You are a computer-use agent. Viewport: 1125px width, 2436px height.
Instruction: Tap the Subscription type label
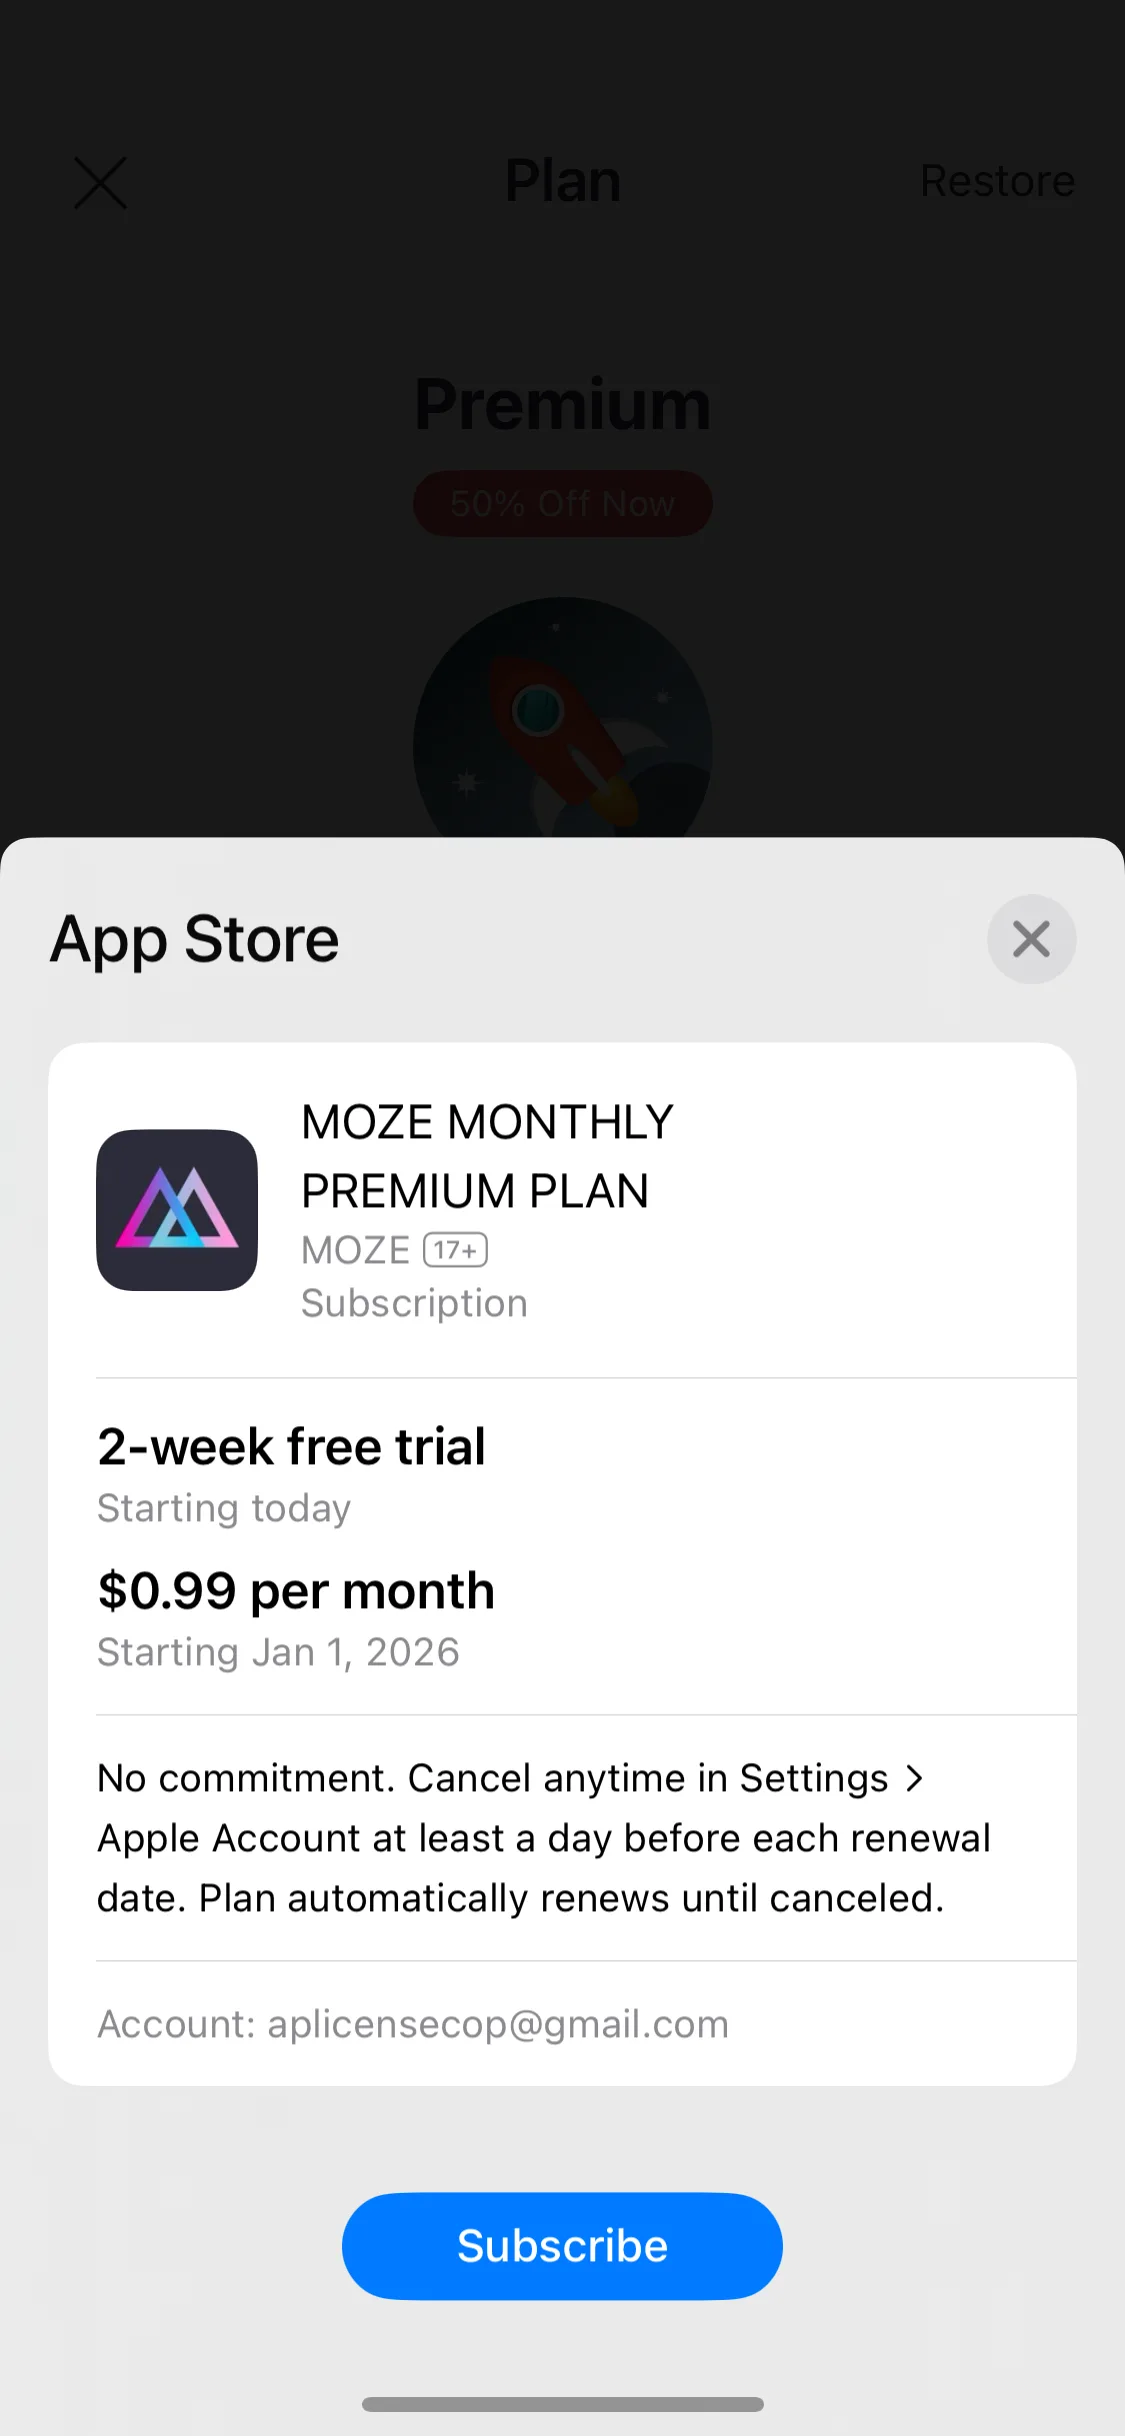[414, 1304]
